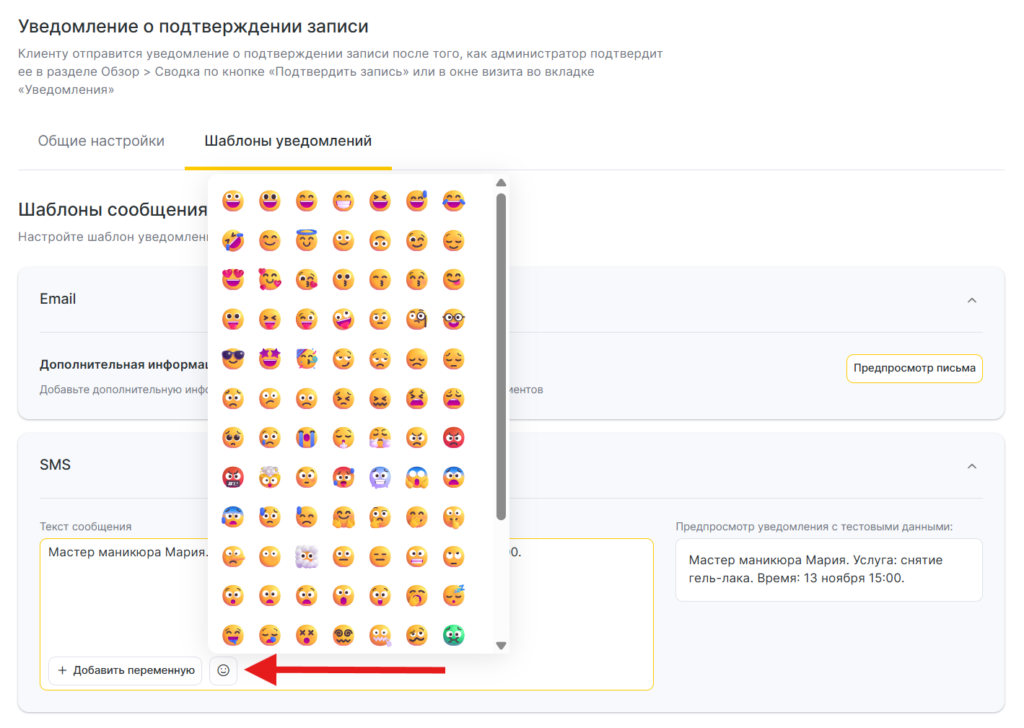The width and height of the screenshot is (1024, 728).
Task: Insert the exploding head emoji
Action: pos(269,477)
